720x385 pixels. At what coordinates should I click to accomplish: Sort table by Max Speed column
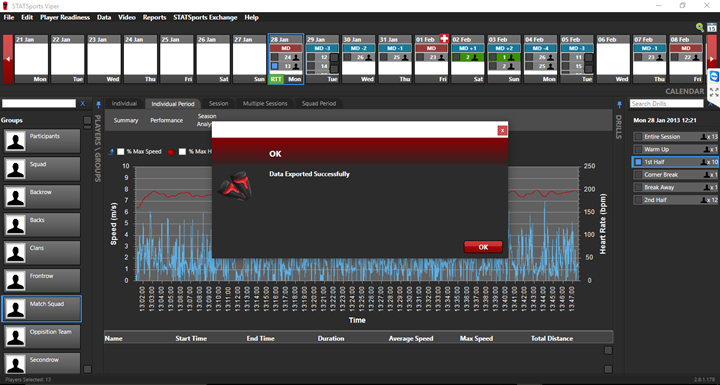(x=476, y=338)
